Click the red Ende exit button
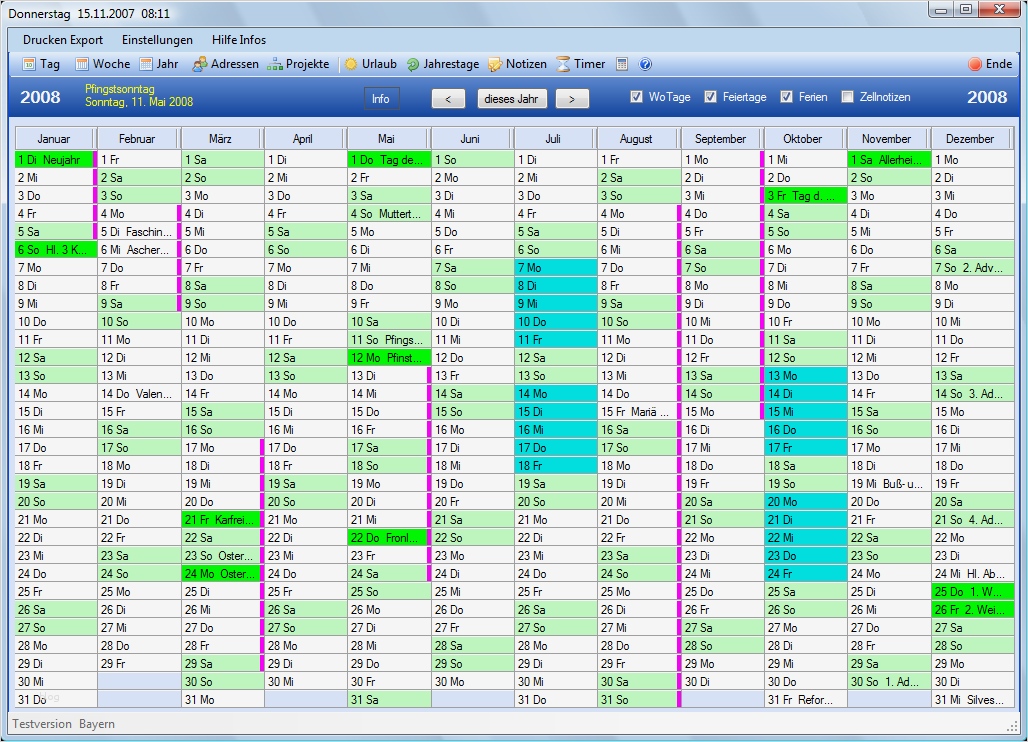Viewport: 1028px width, 742px height. [x=990, y=64]
